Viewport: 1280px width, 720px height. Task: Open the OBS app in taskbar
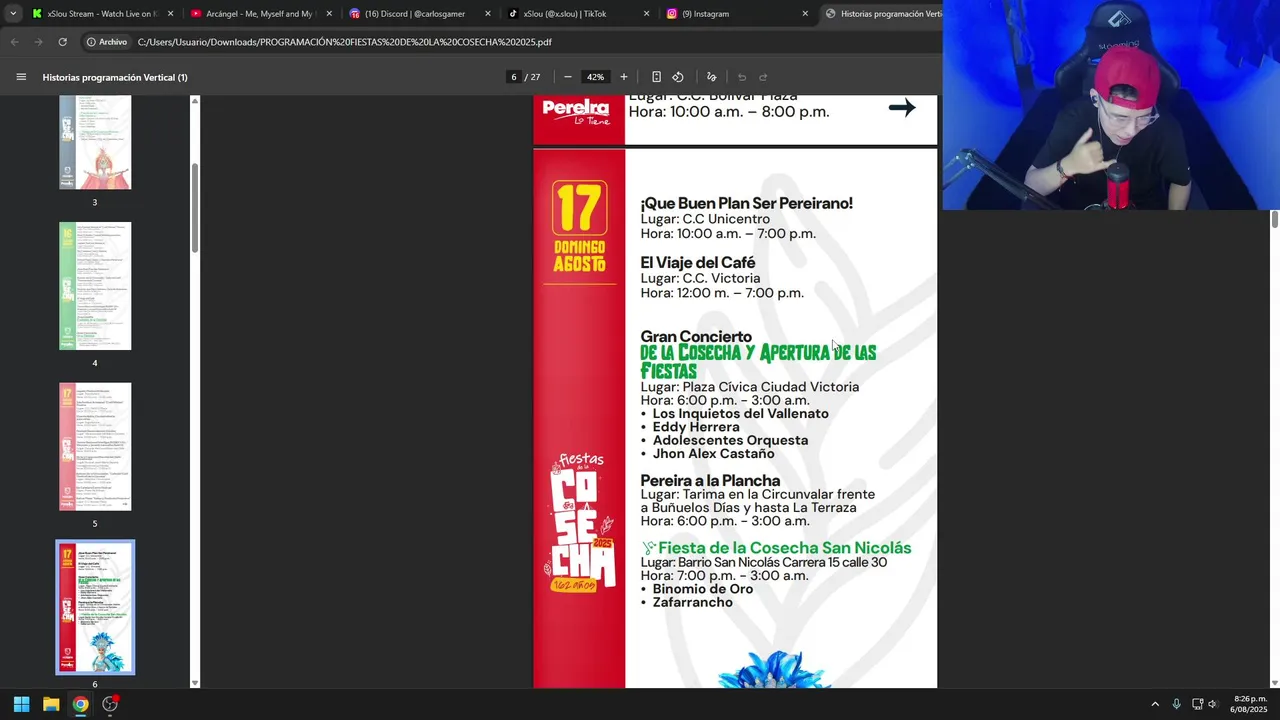110,704
